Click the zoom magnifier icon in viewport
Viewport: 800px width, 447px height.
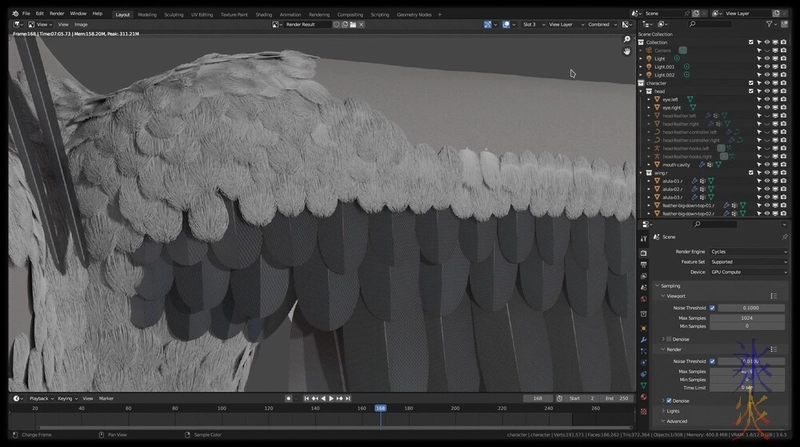(627, 39)
